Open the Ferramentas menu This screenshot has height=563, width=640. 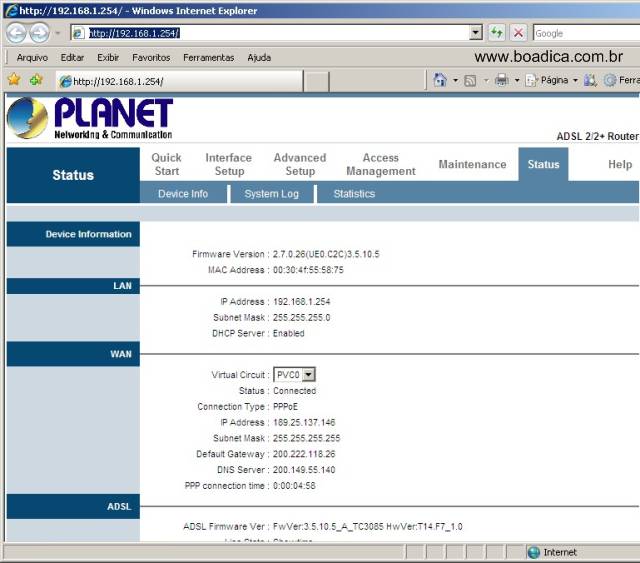click(x=209, y=58)
